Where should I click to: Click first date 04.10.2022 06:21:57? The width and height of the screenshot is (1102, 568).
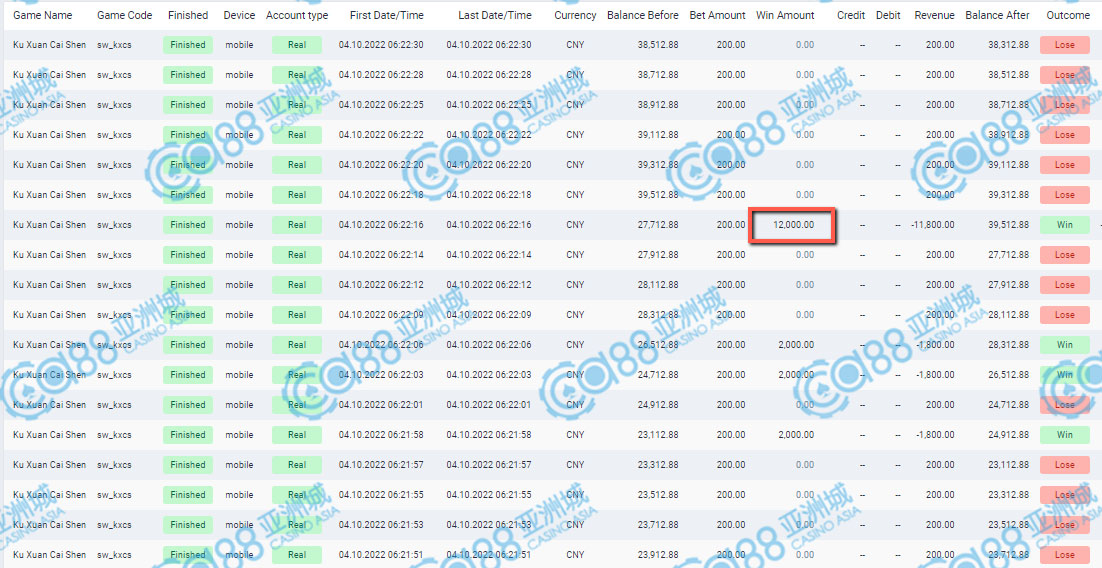pos(381,465)
